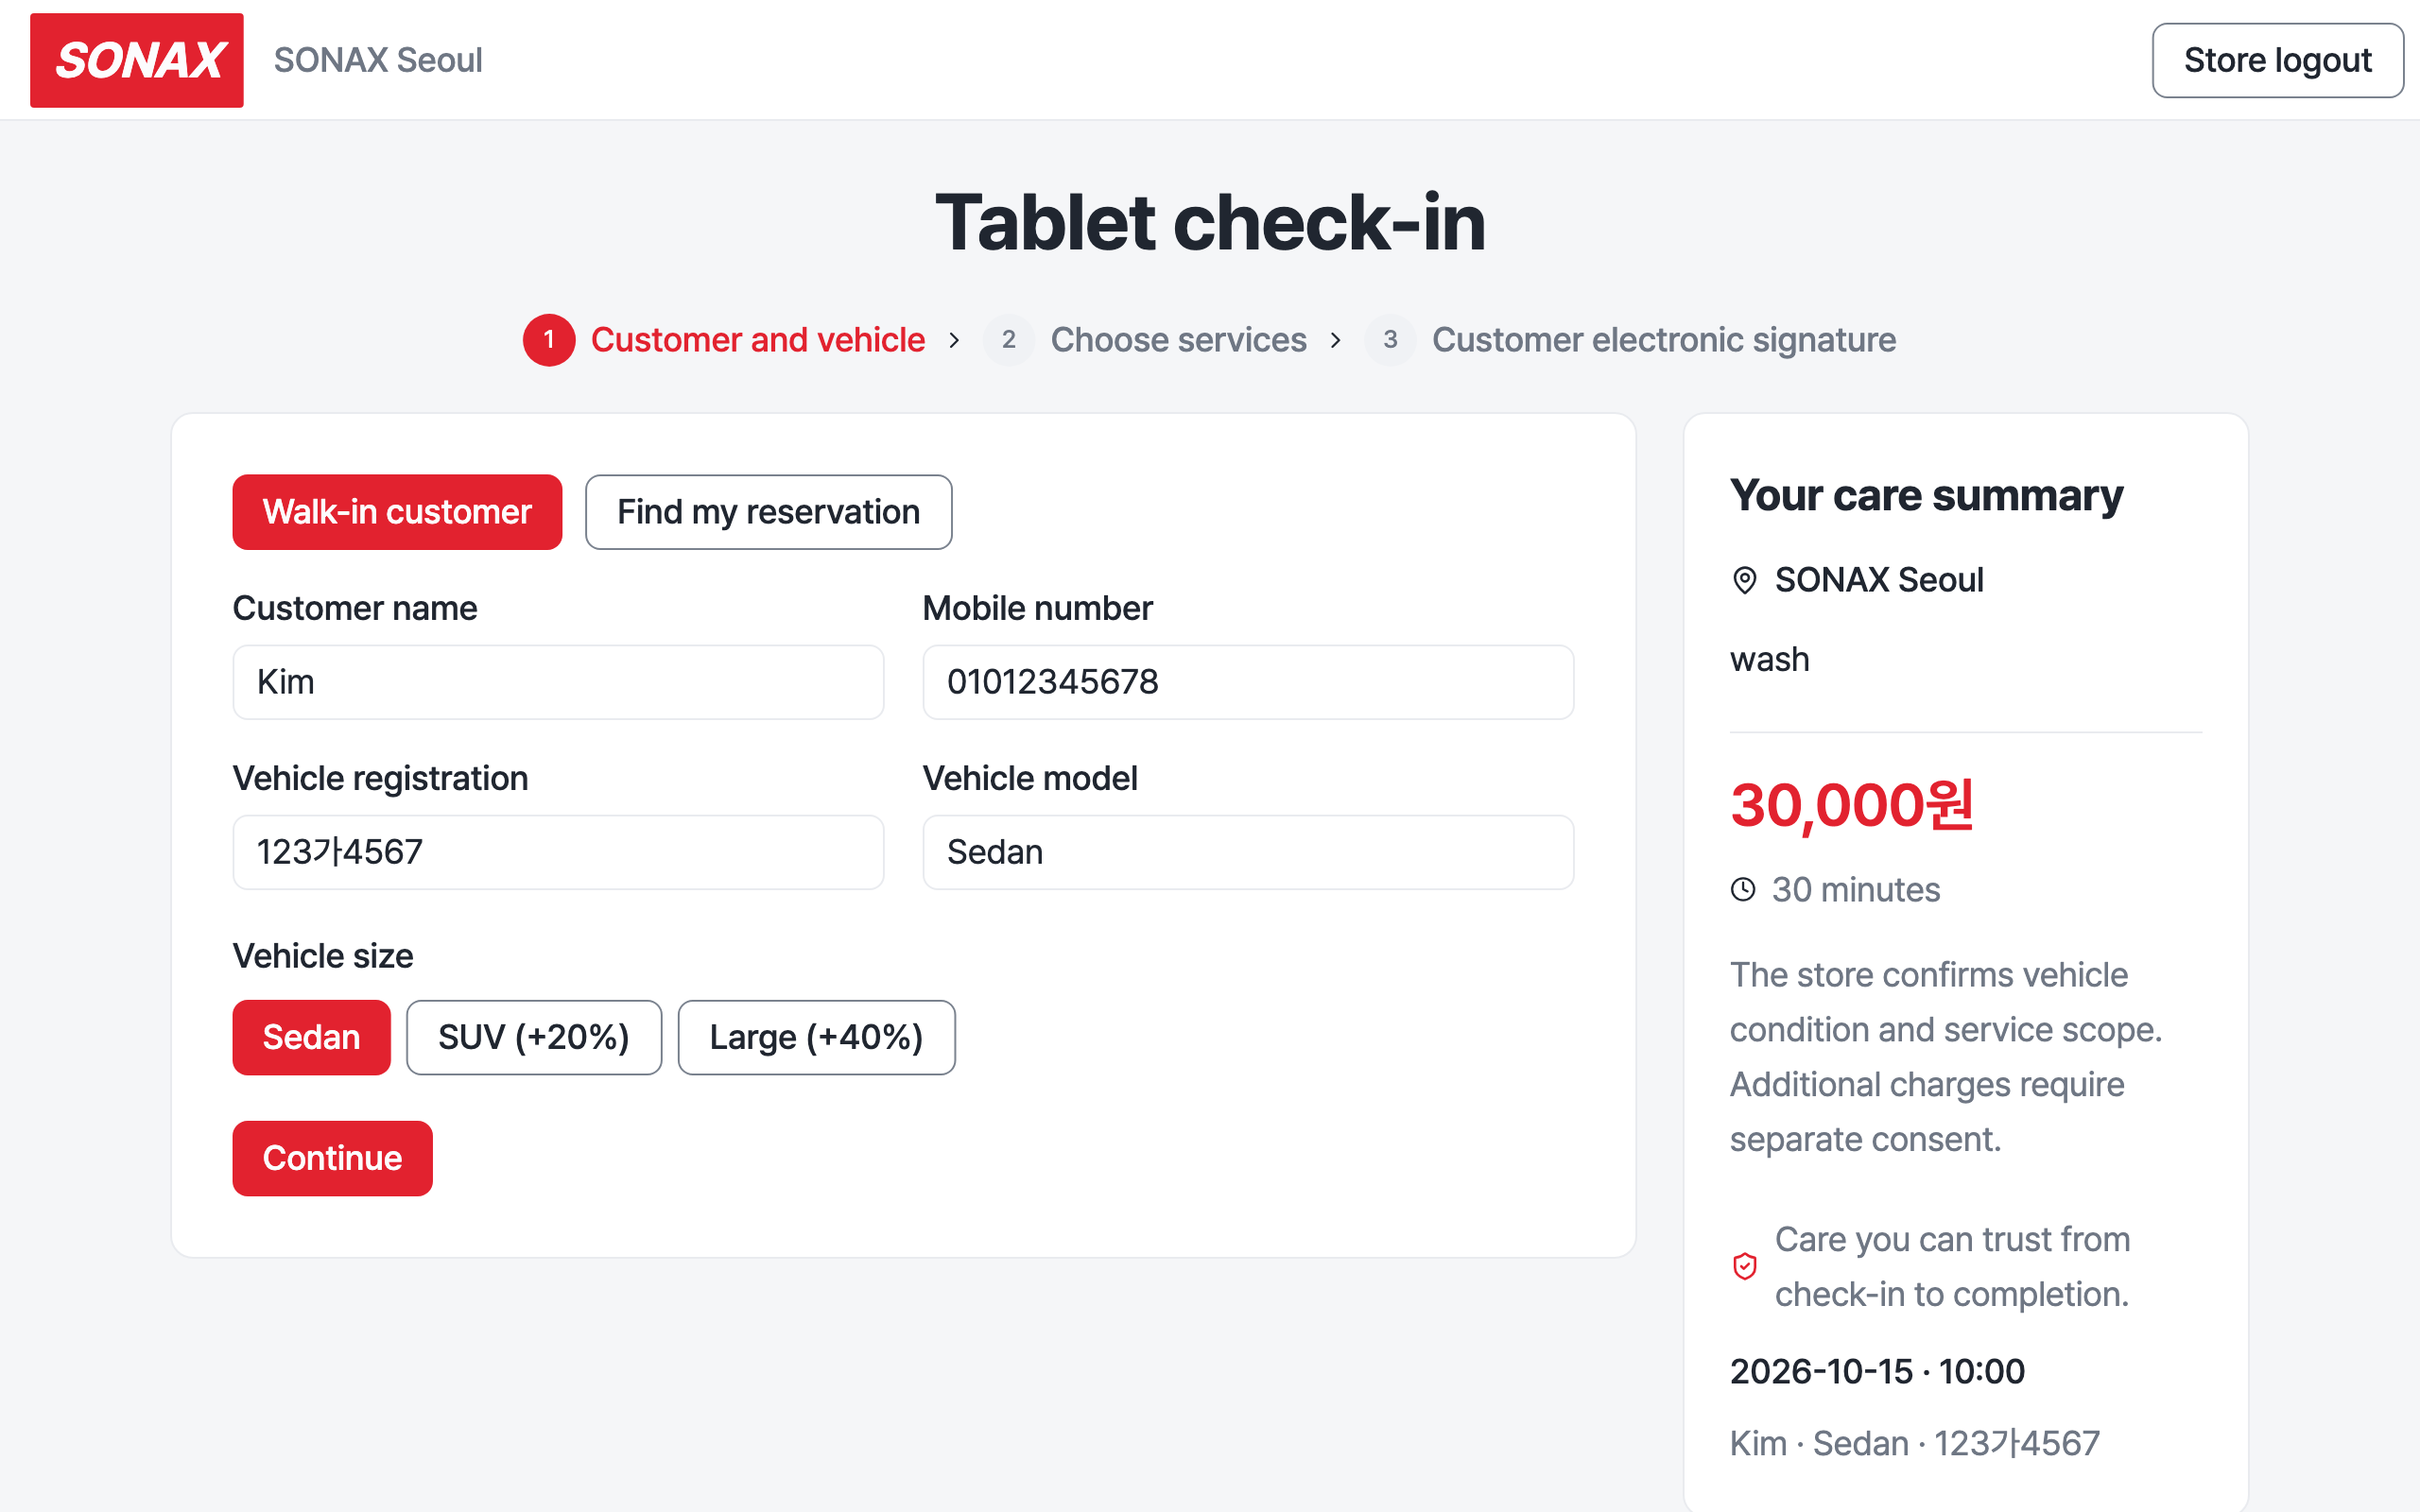Select the step 3 circle indicator
The image size is (2420, 1512).
click(x=1390, y=340)
